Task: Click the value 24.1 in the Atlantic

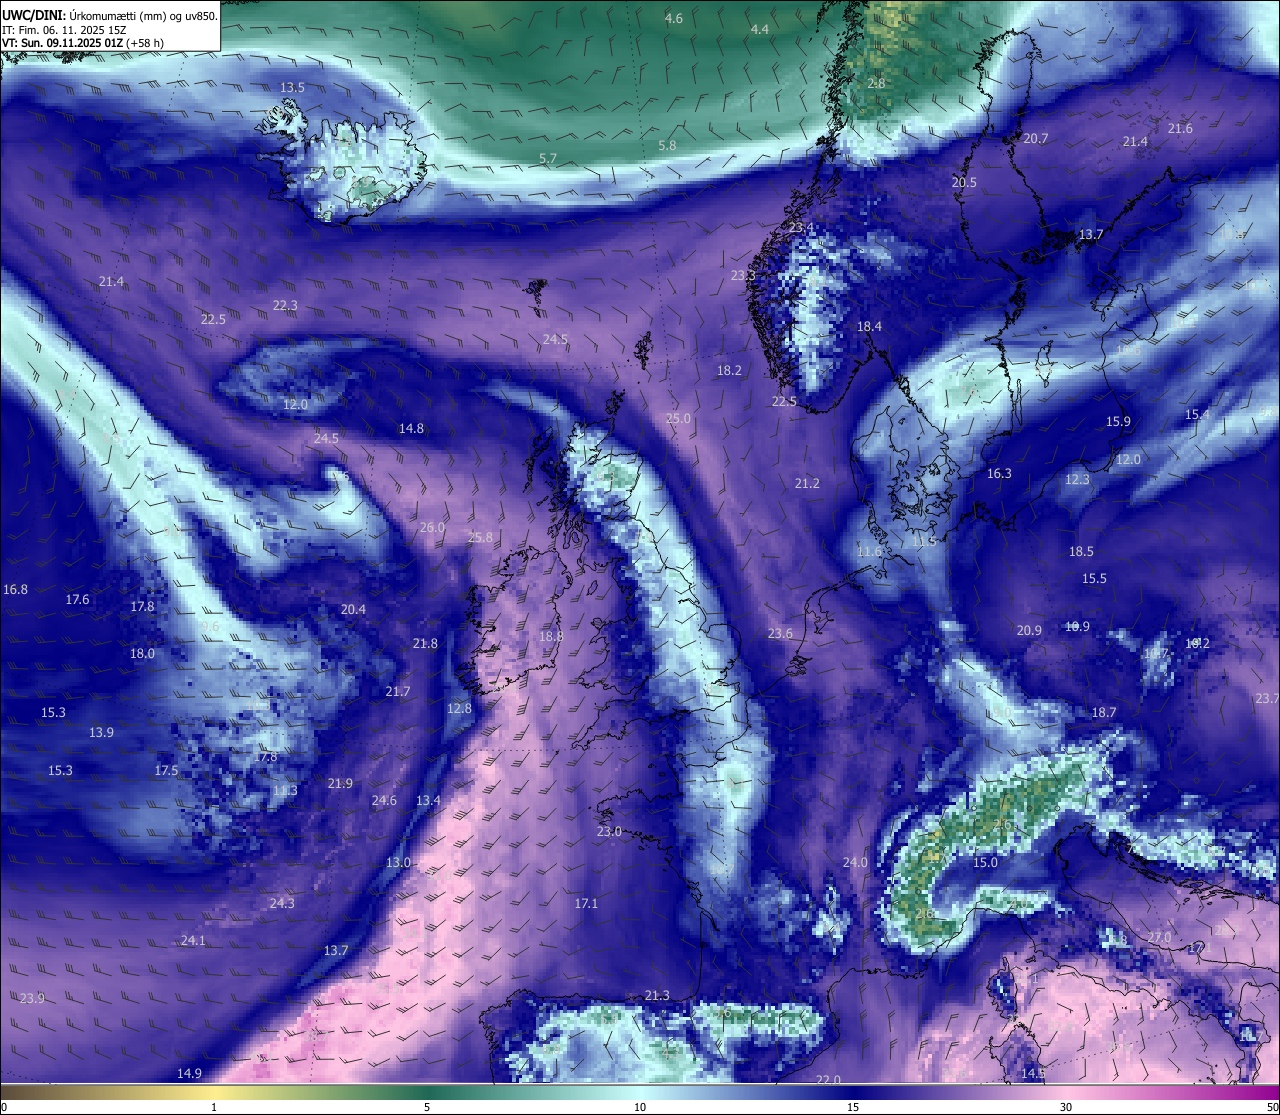Action: coord(193,941)
